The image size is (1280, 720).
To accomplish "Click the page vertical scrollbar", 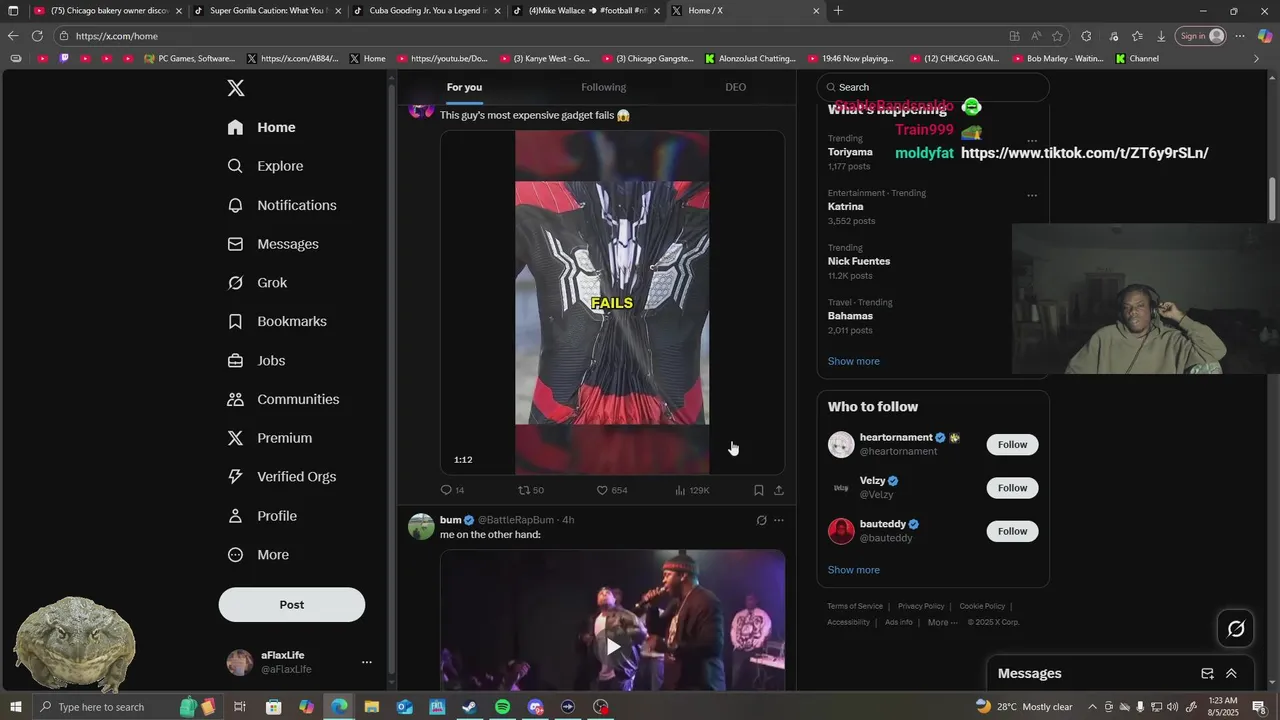I will point(1272,200).
